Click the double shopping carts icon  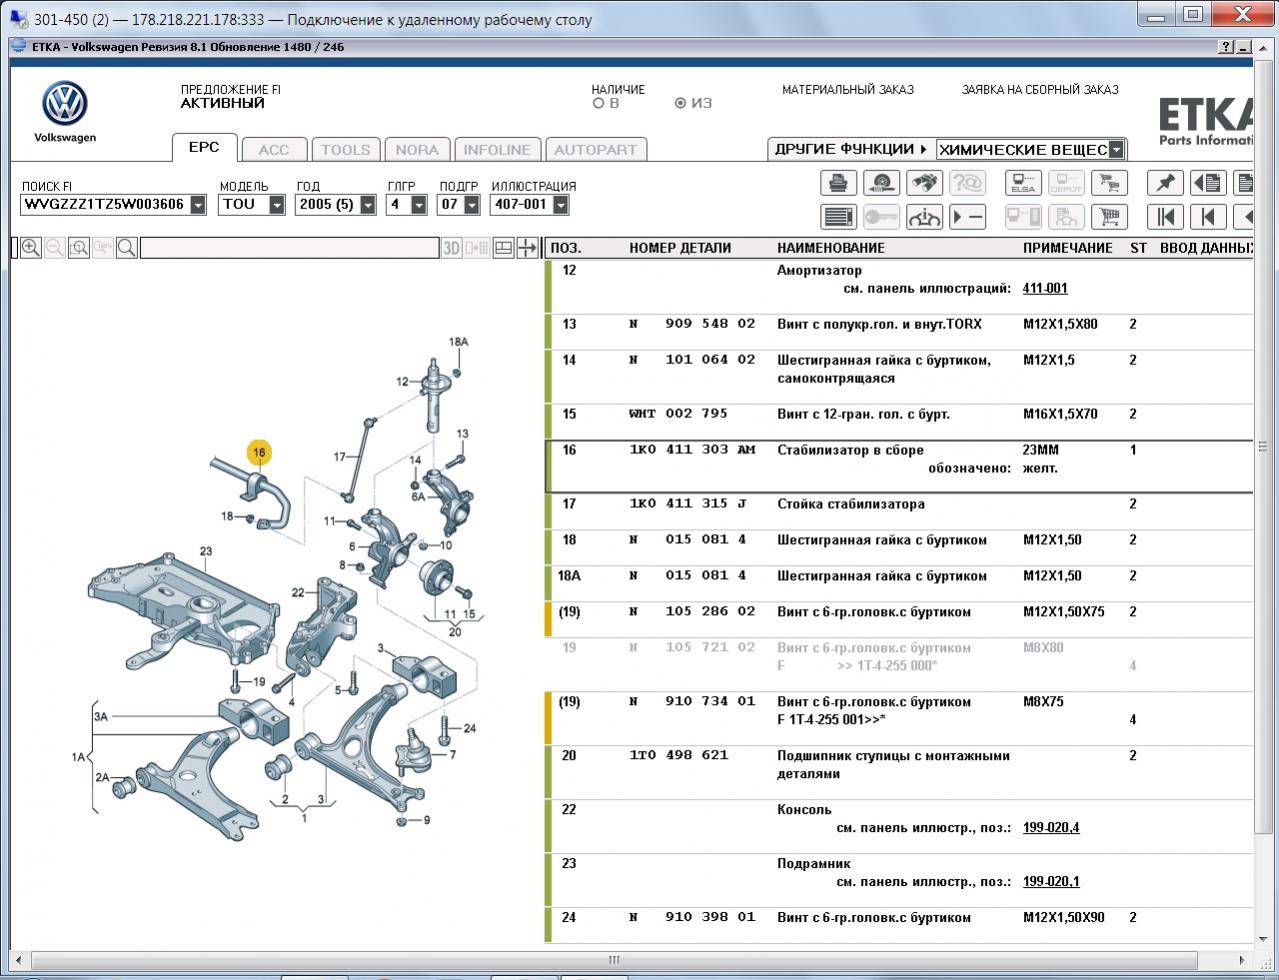[x=1109, y=183]
